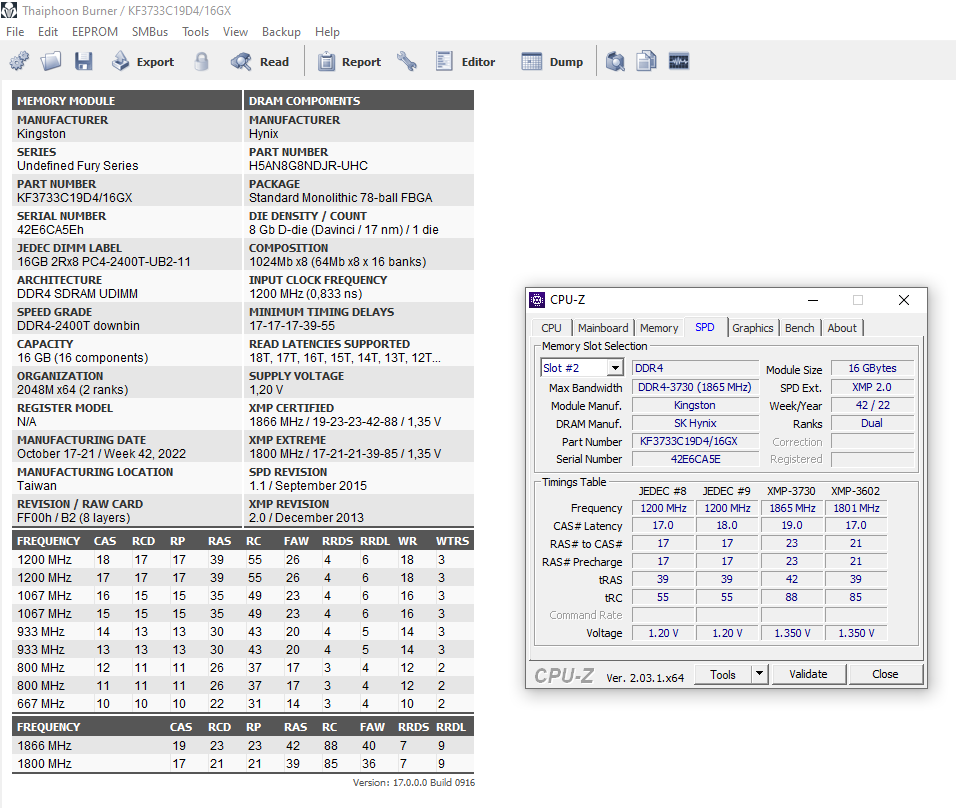Switch to the CPU tab in CPU-Z

click(551, 328)
